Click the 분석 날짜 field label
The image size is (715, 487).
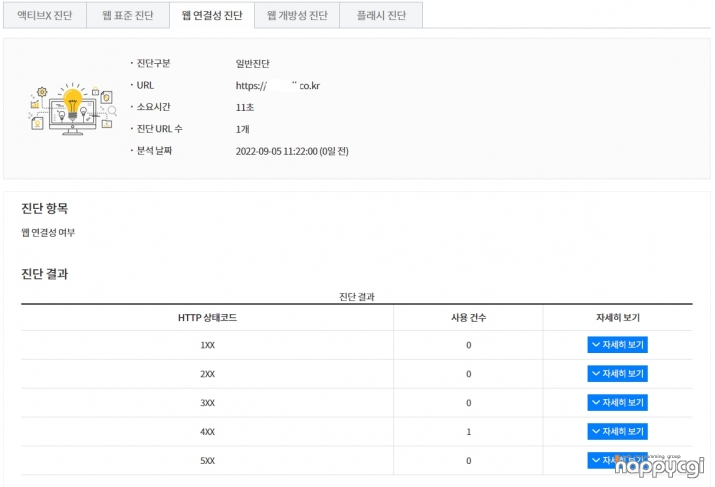(154, 150)
